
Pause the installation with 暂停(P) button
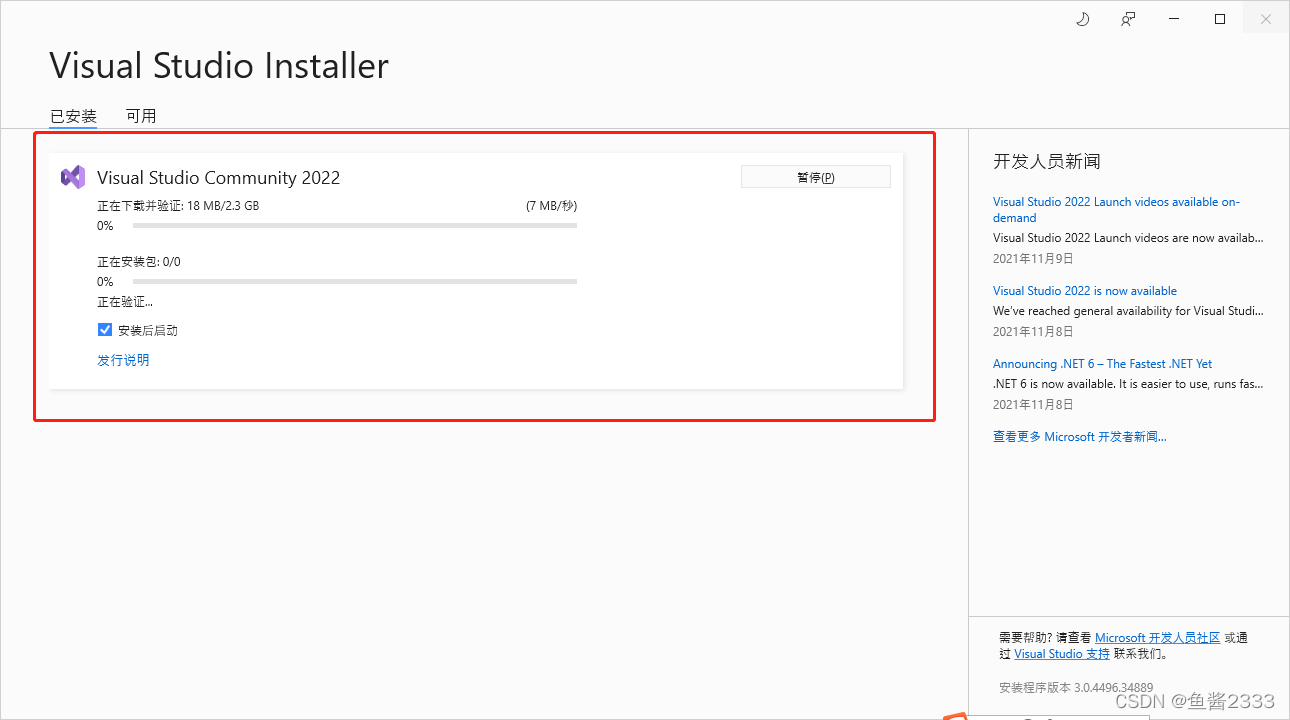coord(815,177)
